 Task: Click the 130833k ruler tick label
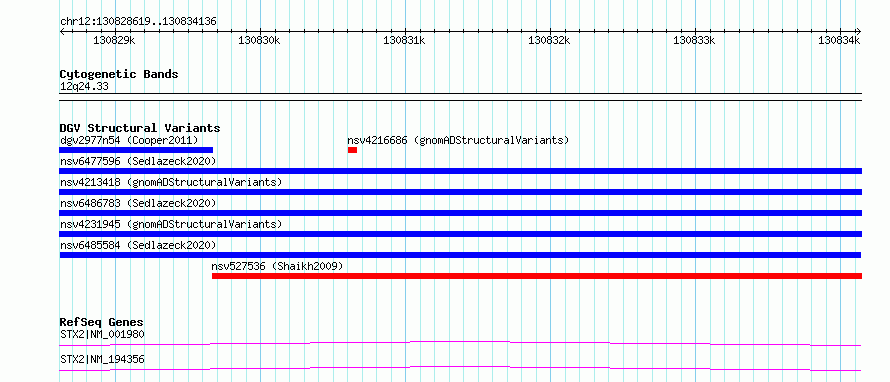[695, 40]
